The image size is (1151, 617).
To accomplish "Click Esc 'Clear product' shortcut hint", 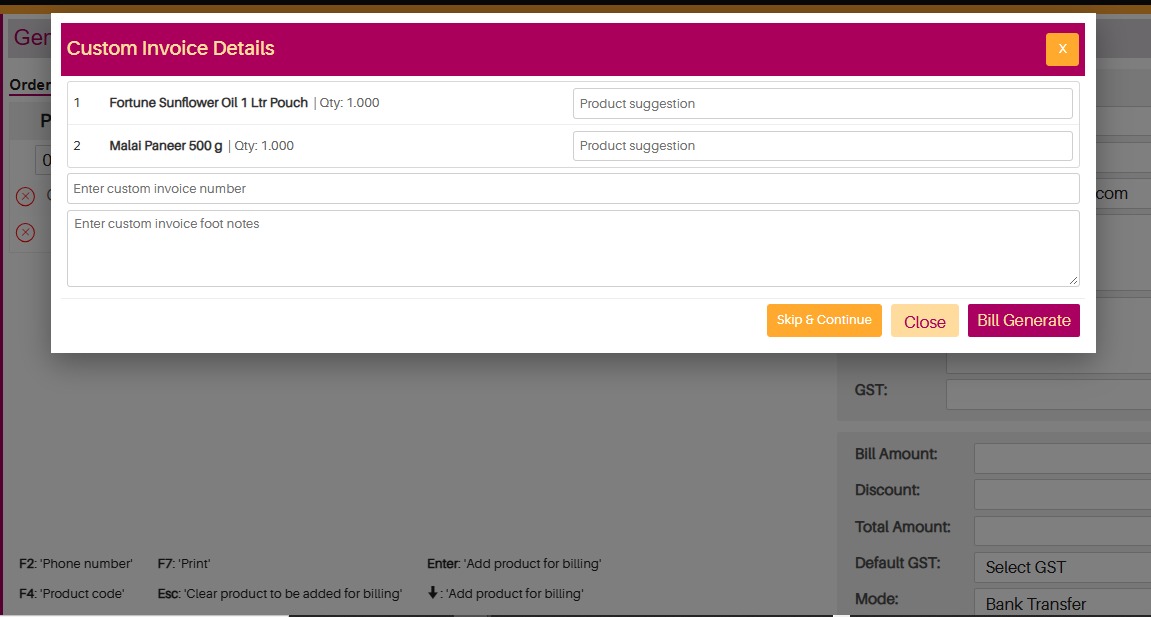I will coord(280,594).
